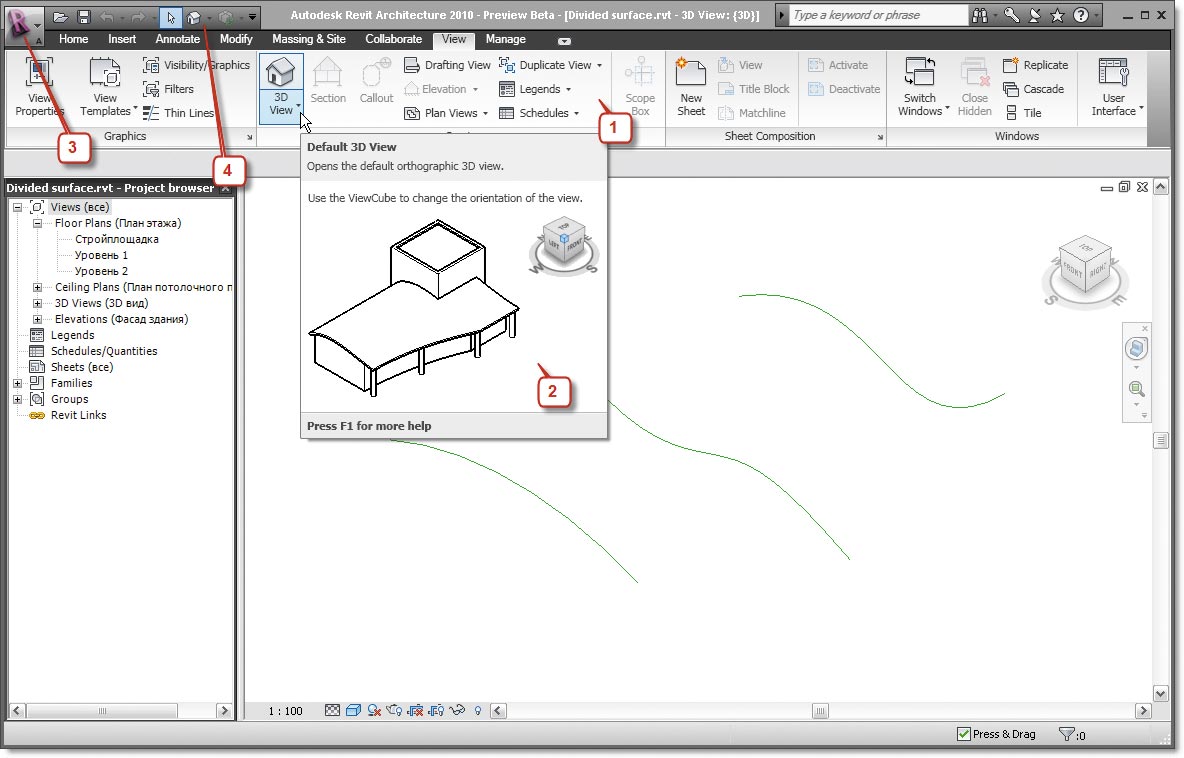Open the Legends dropdown

(569, 89)
